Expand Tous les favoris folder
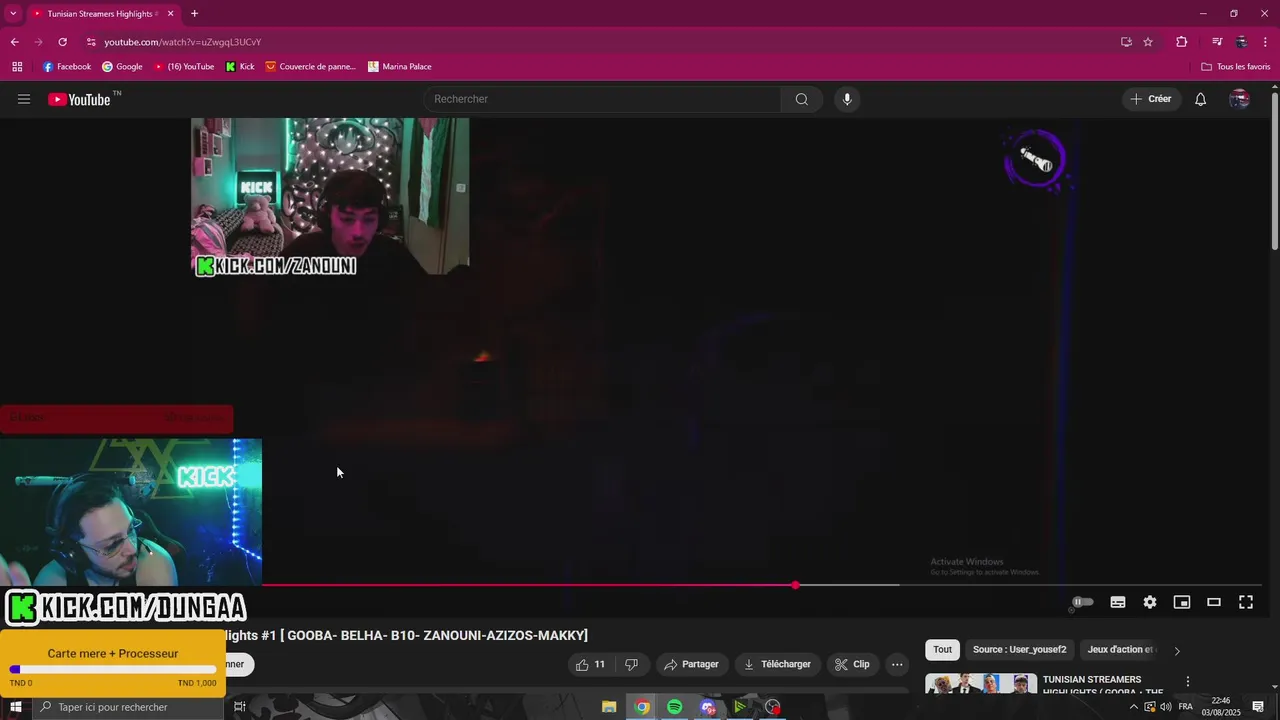This screenshot has height=720, width=1280. [1236, 67]
